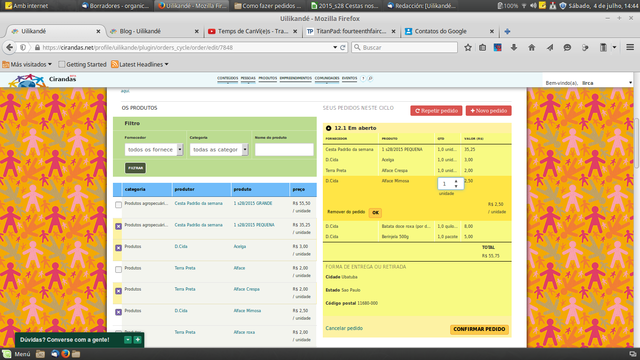Open the Fornecedor filter dropdown
Viewport: 640px width, 360px height.
tap(153, 150)
